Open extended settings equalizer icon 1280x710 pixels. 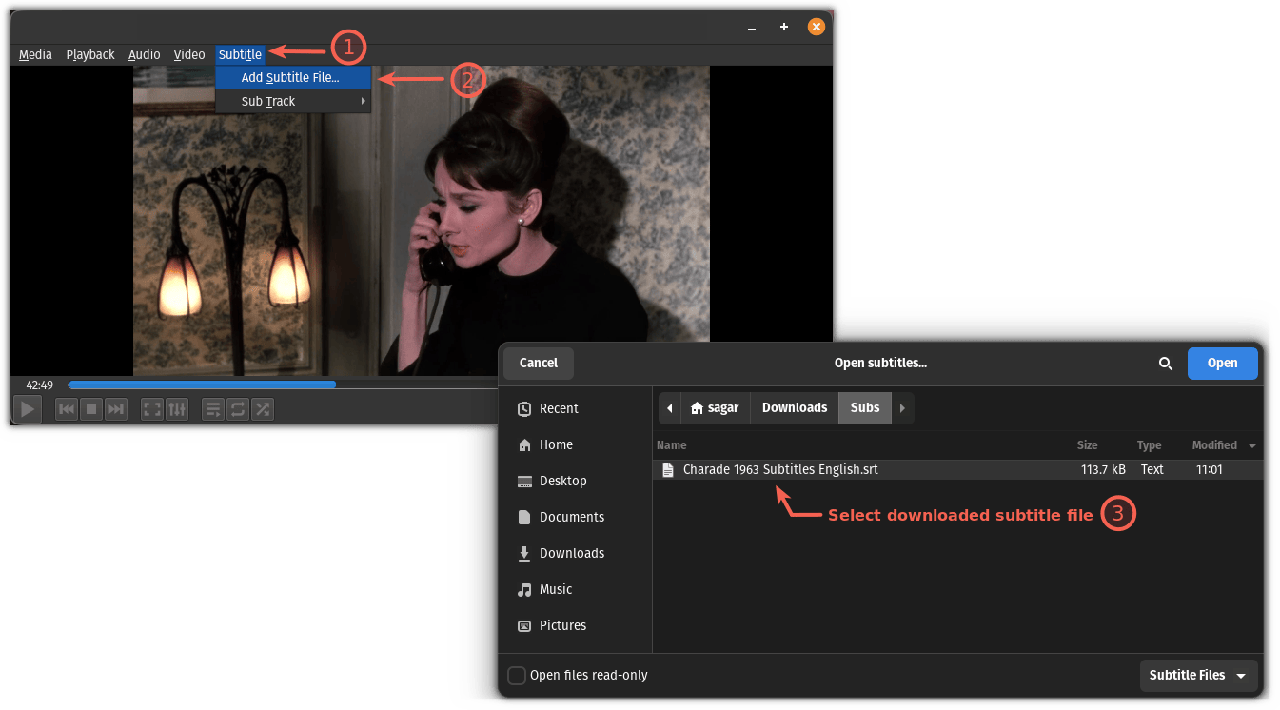click(177, 409)
